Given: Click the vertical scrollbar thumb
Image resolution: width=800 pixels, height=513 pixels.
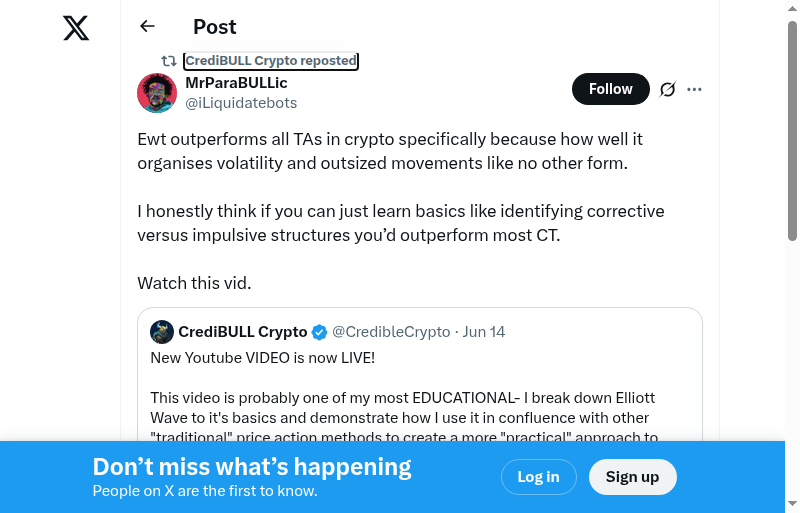Looking at the screenshot, I should coord(792,130).
